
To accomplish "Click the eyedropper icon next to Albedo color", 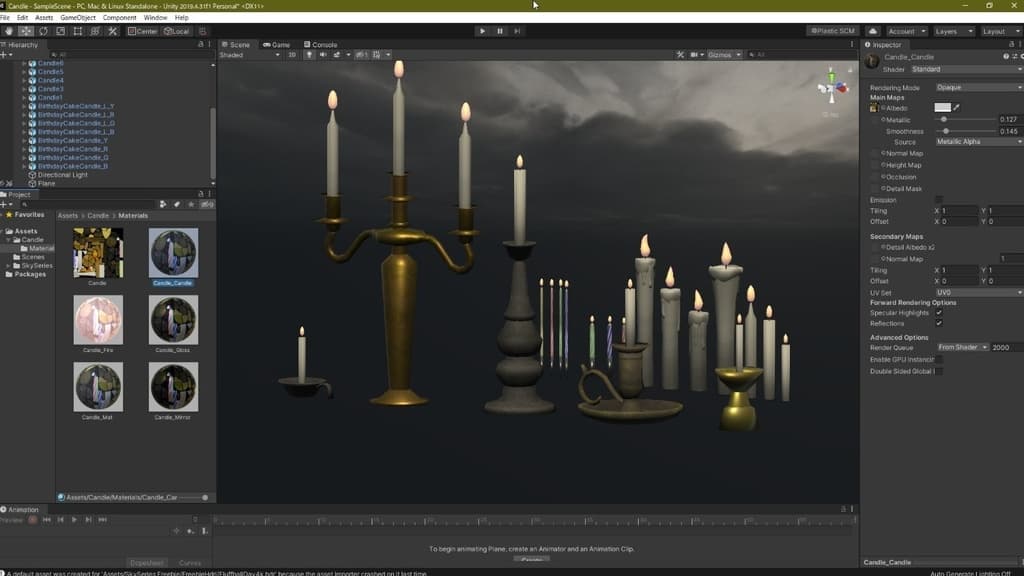I will click(957, 107).
